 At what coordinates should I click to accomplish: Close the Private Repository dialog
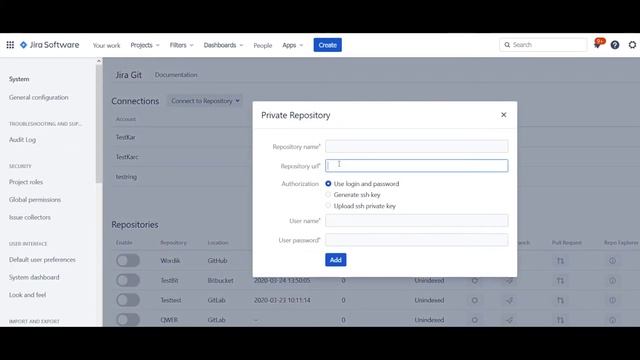point(504,115)
